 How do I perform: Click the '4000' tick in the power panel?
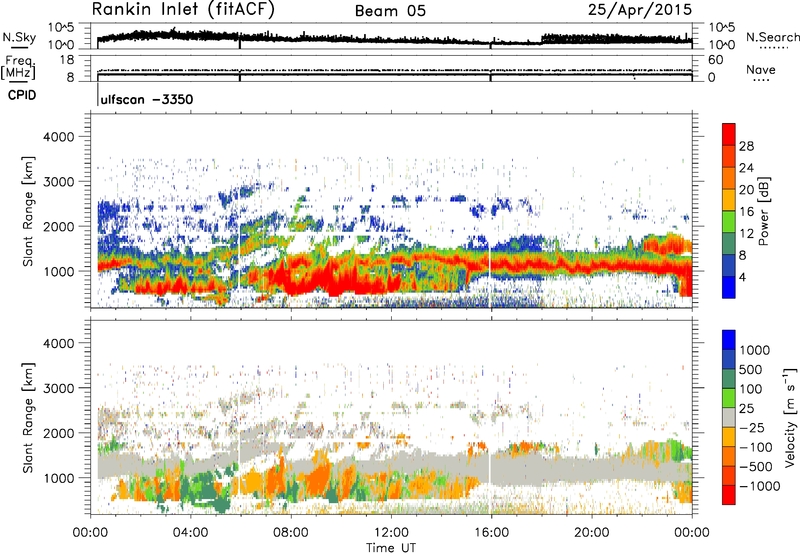click(x=58, y=137)
